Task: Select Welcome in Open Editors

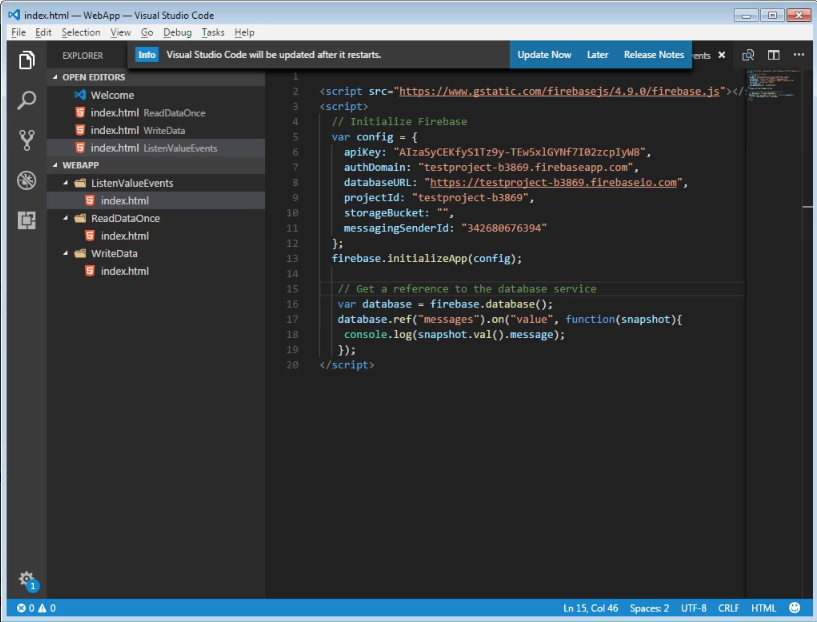Action: [156, 95]
